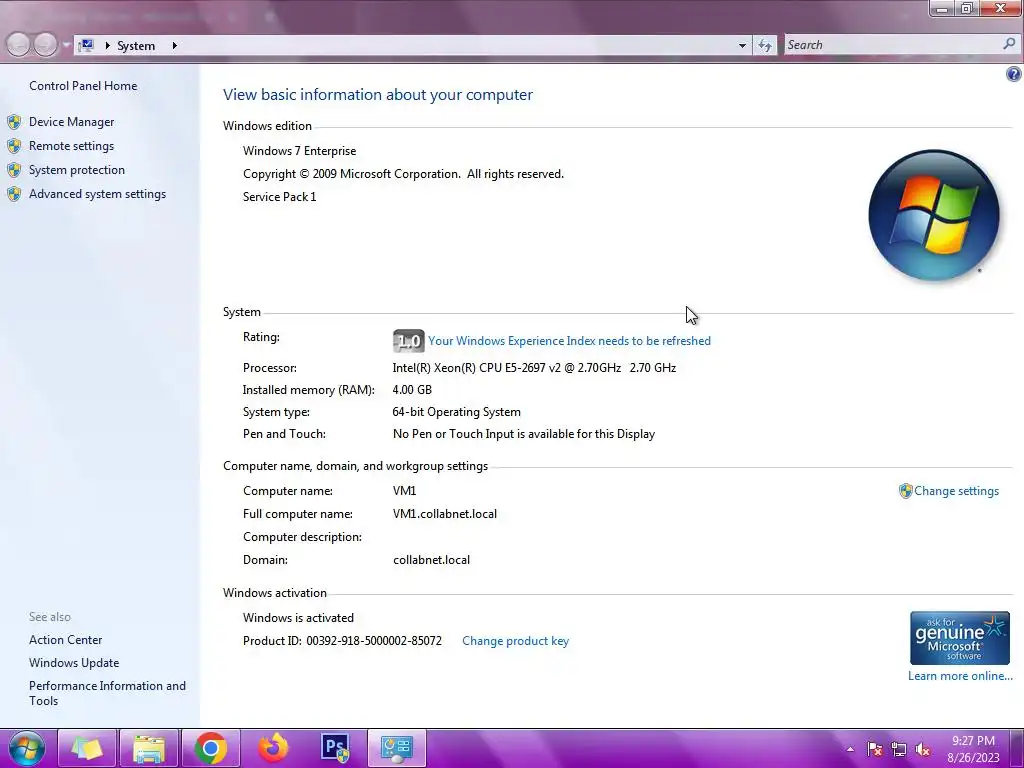Screen dimensions: 1024x768
Task: Click into the Search box
Action: 892,45
